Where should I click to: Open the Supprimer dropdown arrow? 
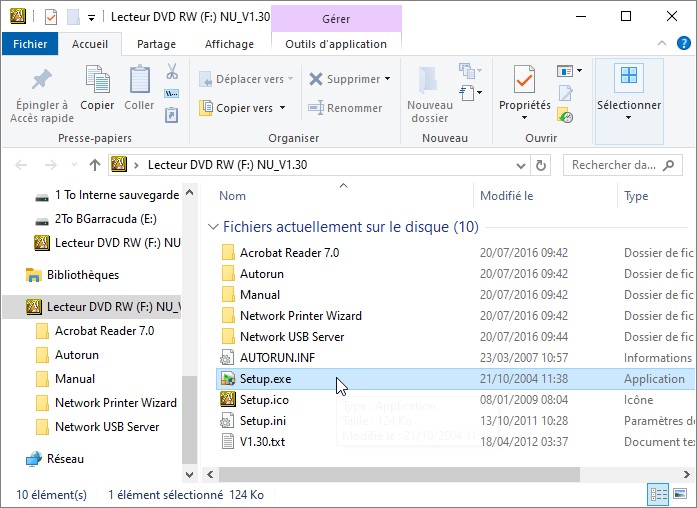[388, 79]
